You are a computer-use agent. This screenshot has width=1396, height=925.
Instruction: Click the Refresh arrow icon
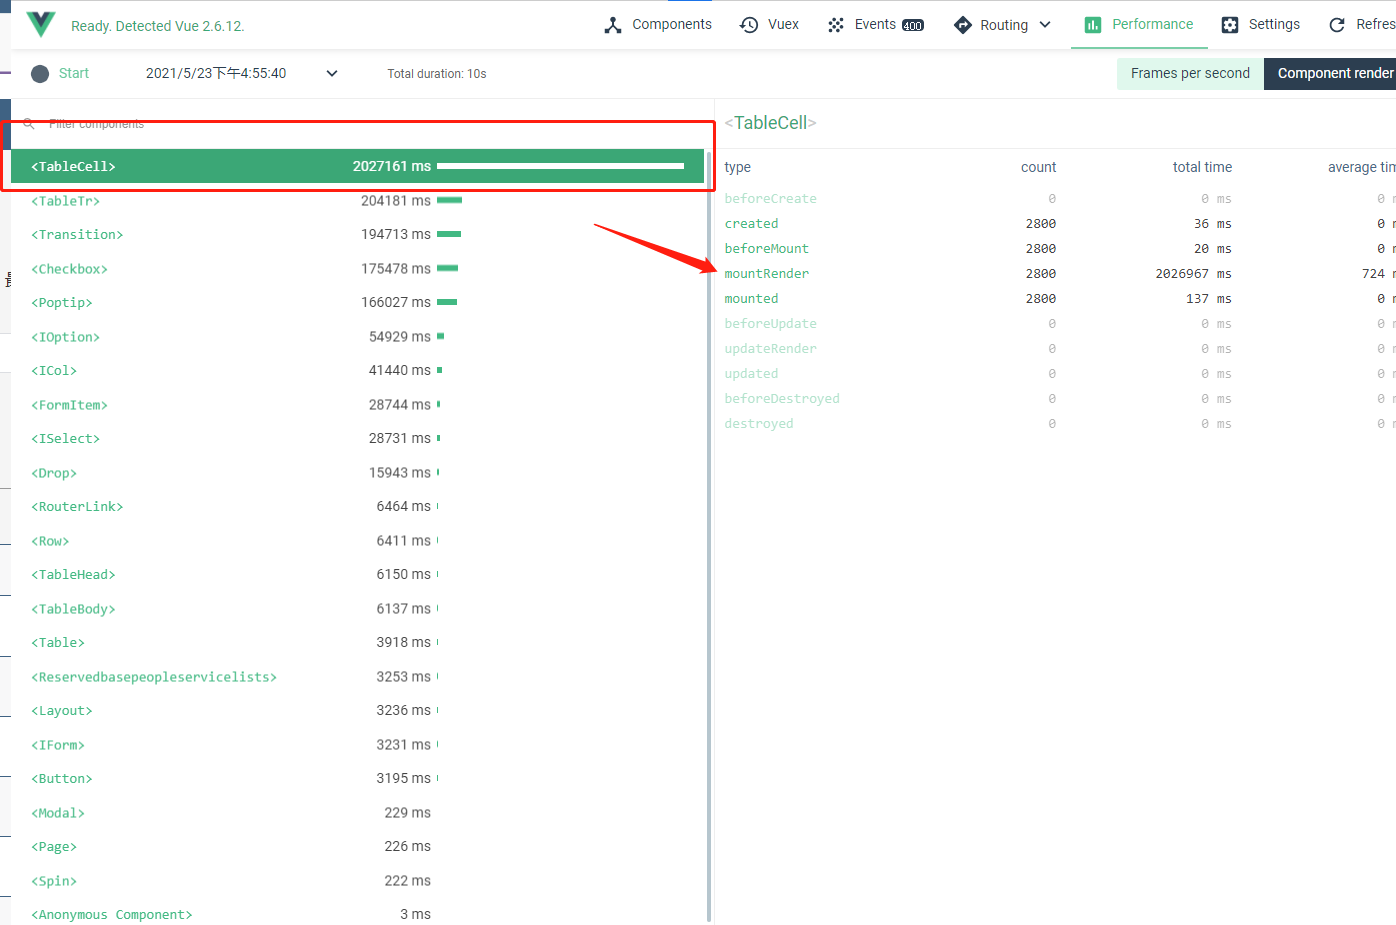[1337, 25]
